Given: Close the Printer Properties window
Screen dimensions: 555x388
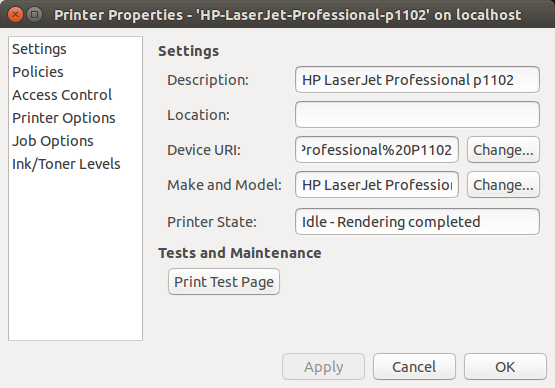Looking at the screenshot, I should (15, 15).
